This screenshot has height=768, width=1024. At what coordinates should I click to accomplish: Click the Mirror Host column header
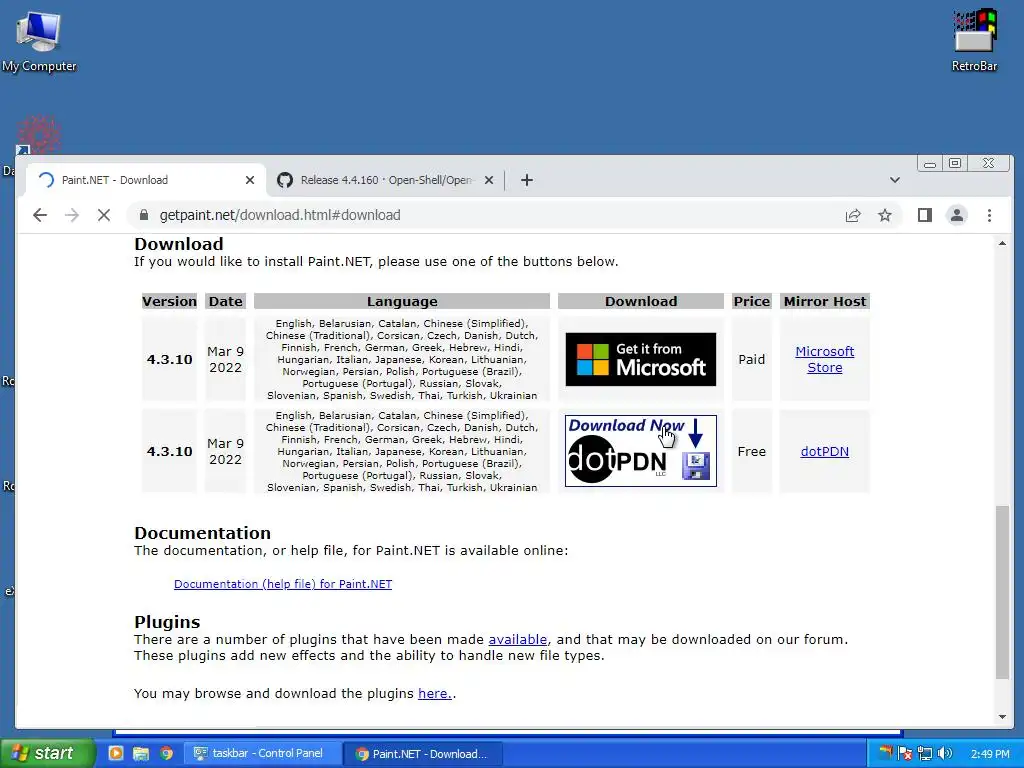825,301
